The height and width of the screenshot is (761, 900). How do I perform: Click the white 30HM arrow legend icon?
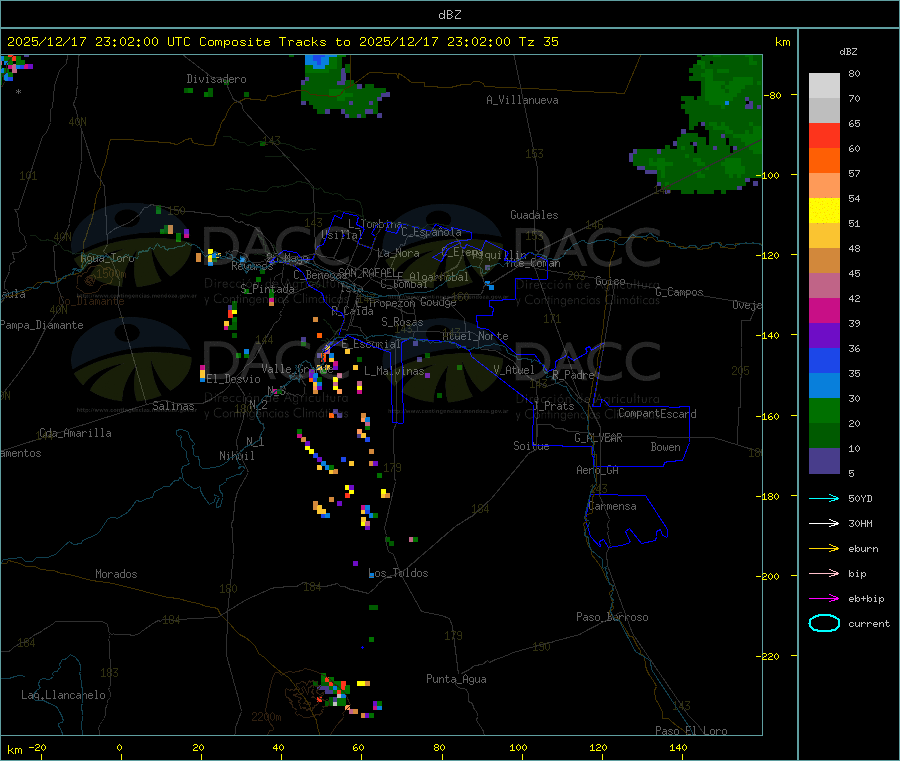click(824, 523)
